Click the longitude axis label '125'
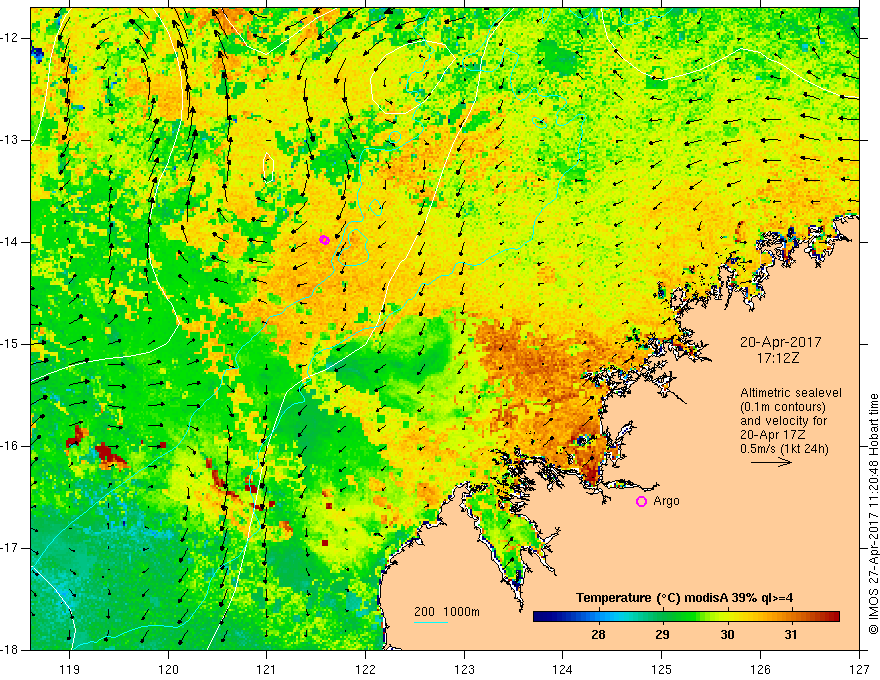Screen dimensions: 880x680 pos(662,669)
